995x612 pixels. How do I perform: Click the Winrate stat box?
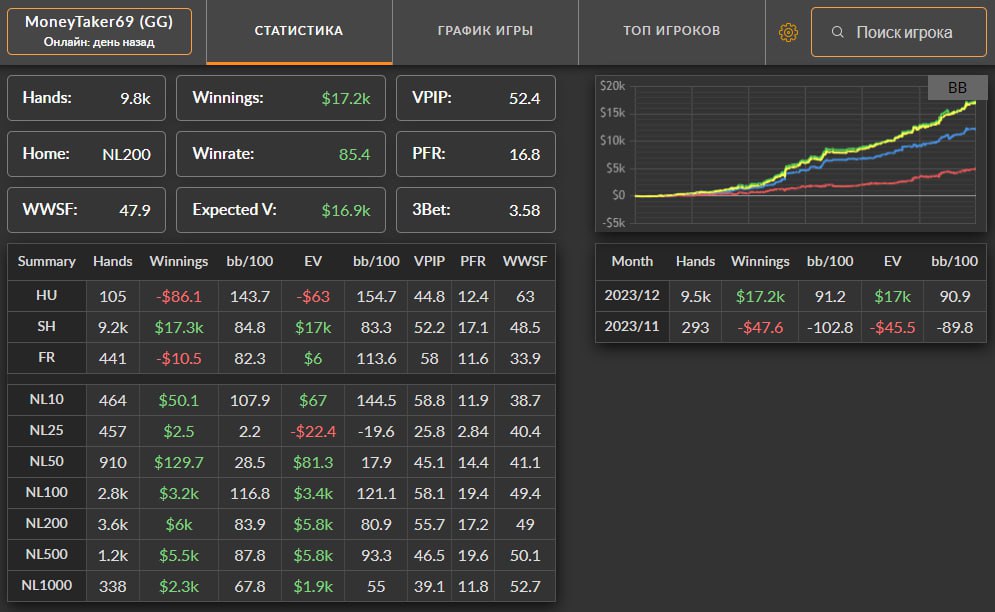[280, 154]
